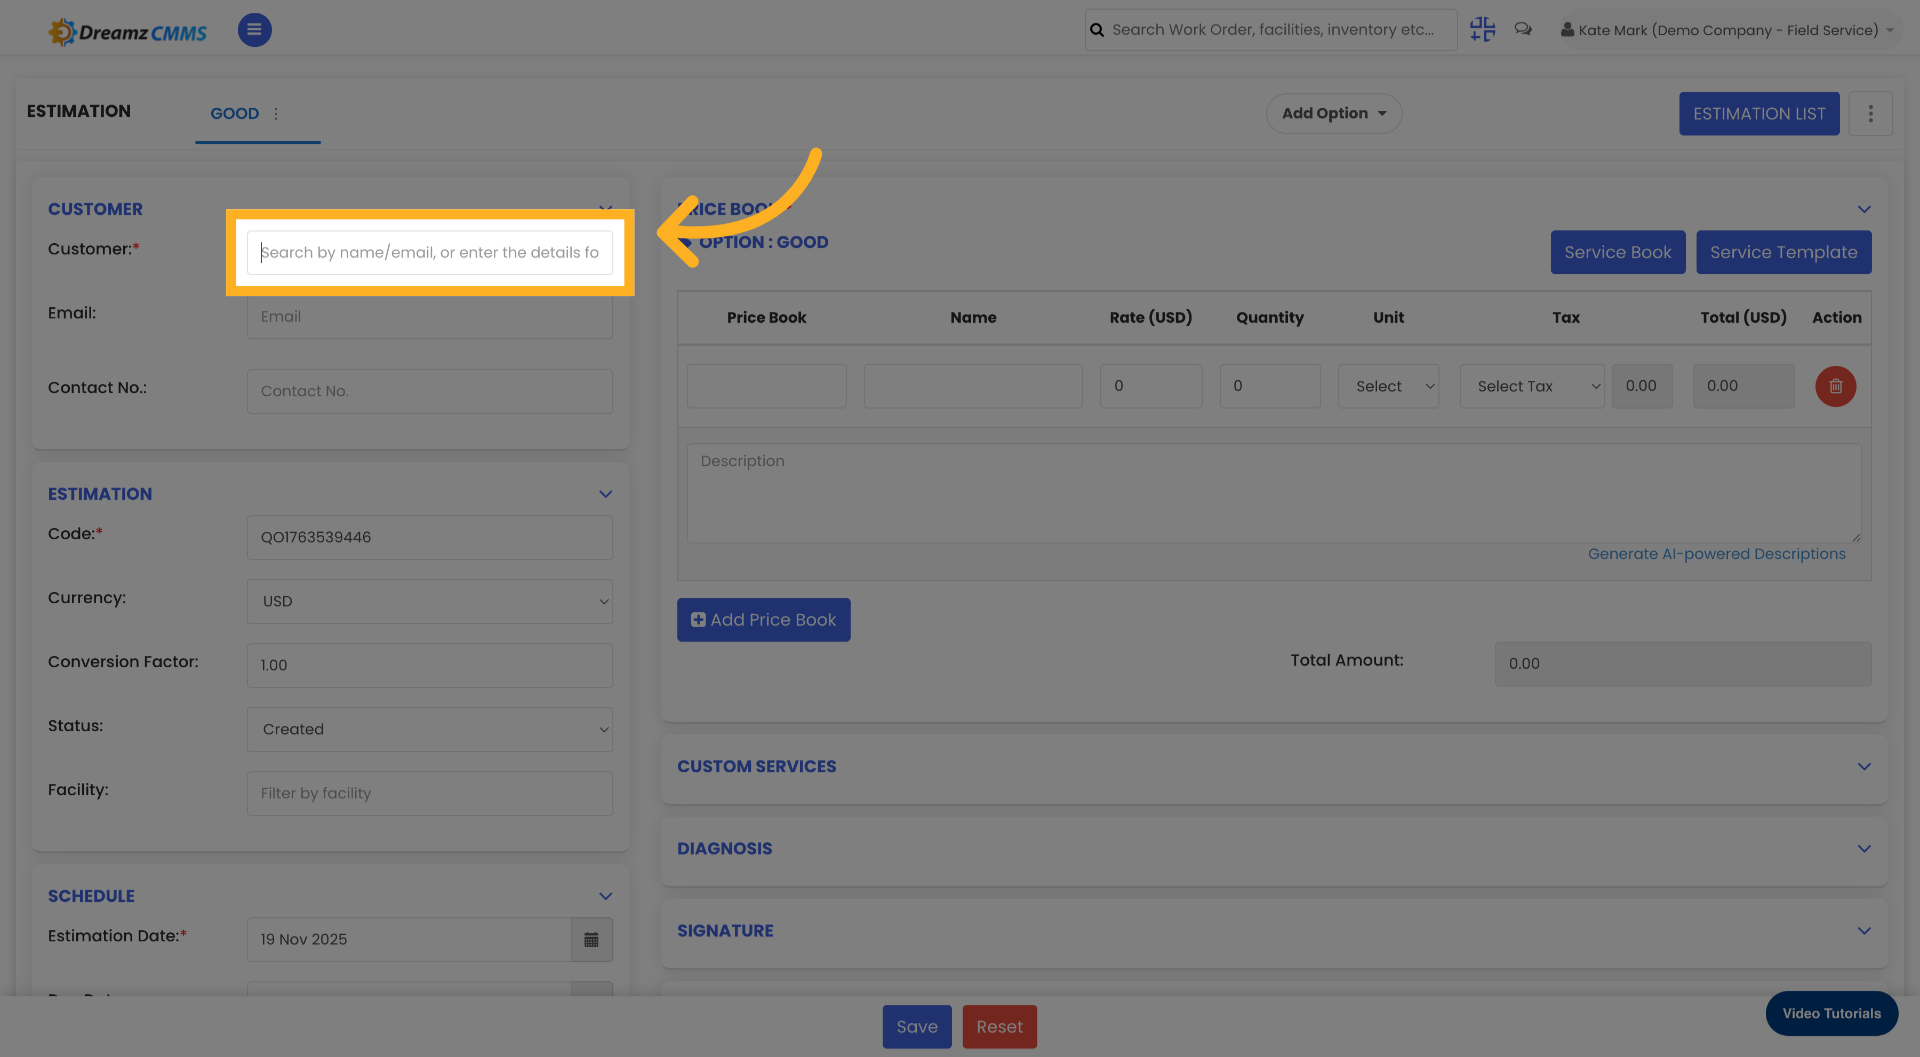Click Generate AI-powered Descriptions link

click(1718, 553)
